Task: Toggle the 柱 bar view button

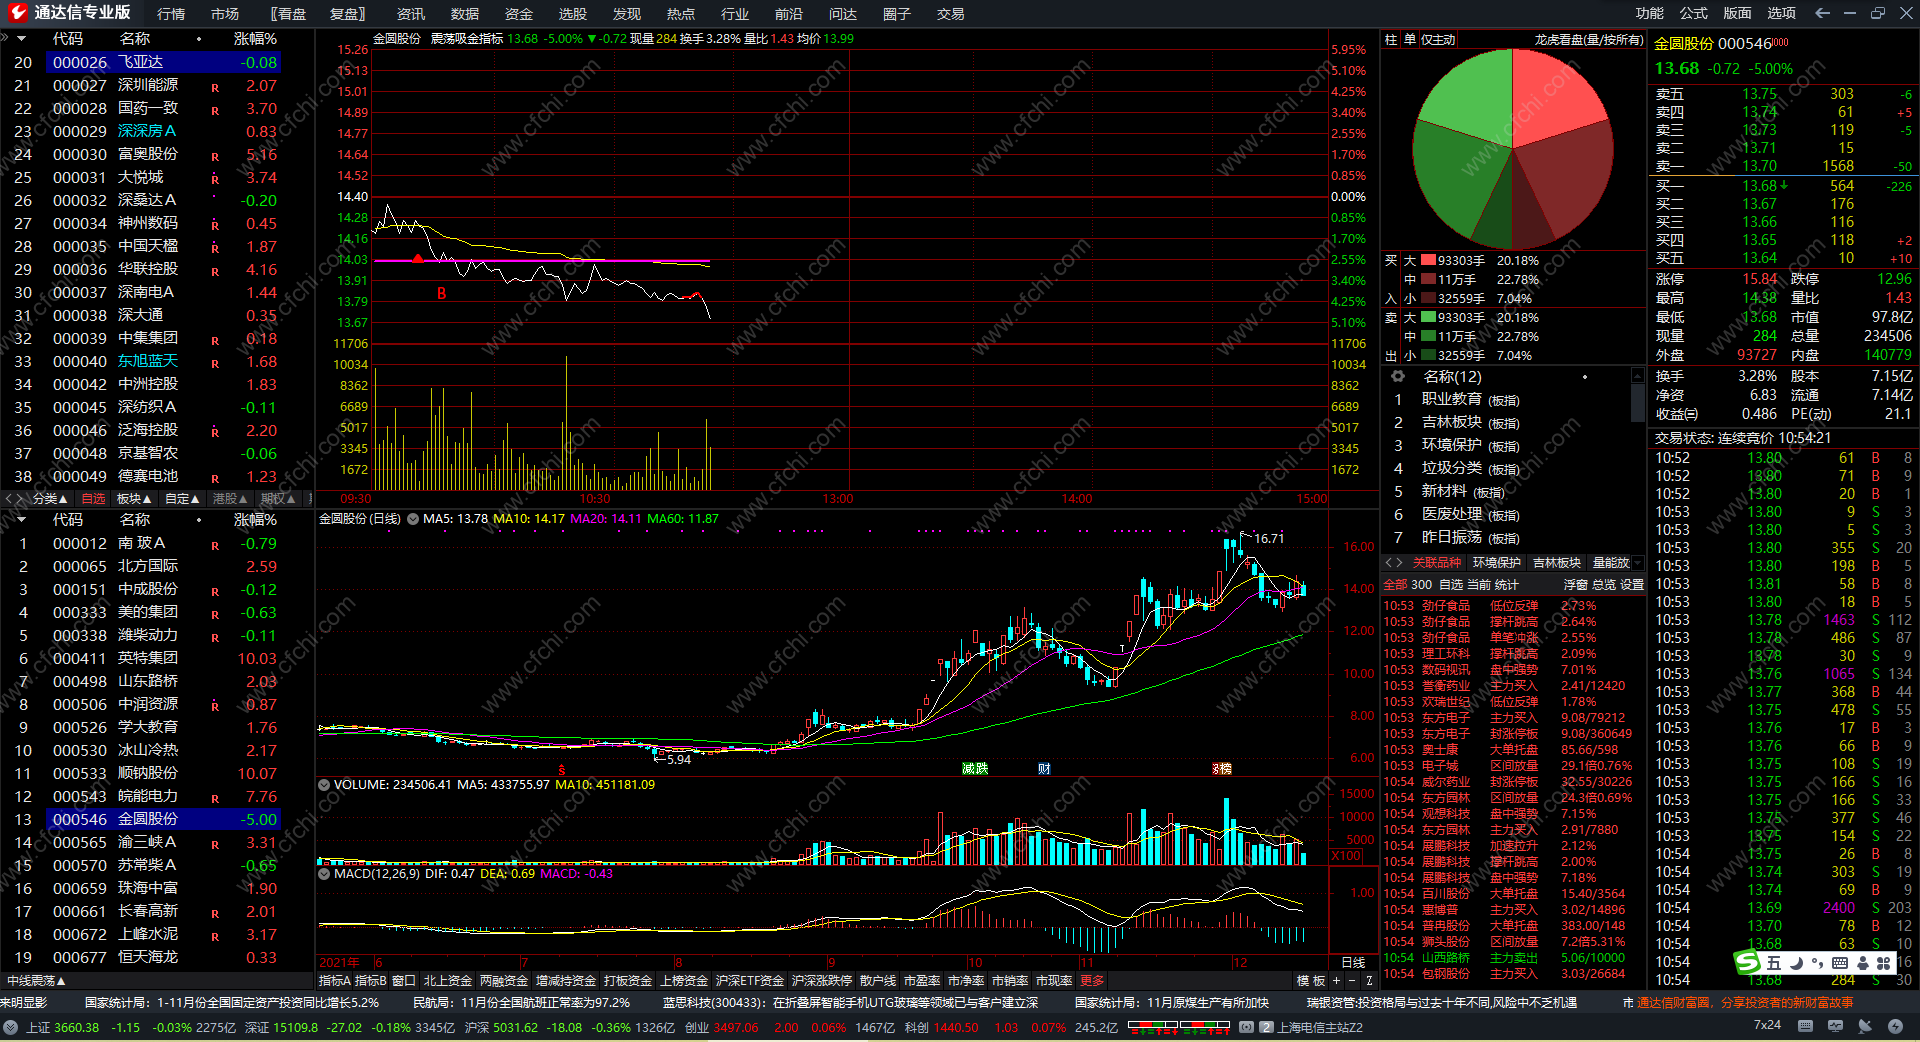Action: 1391,40
